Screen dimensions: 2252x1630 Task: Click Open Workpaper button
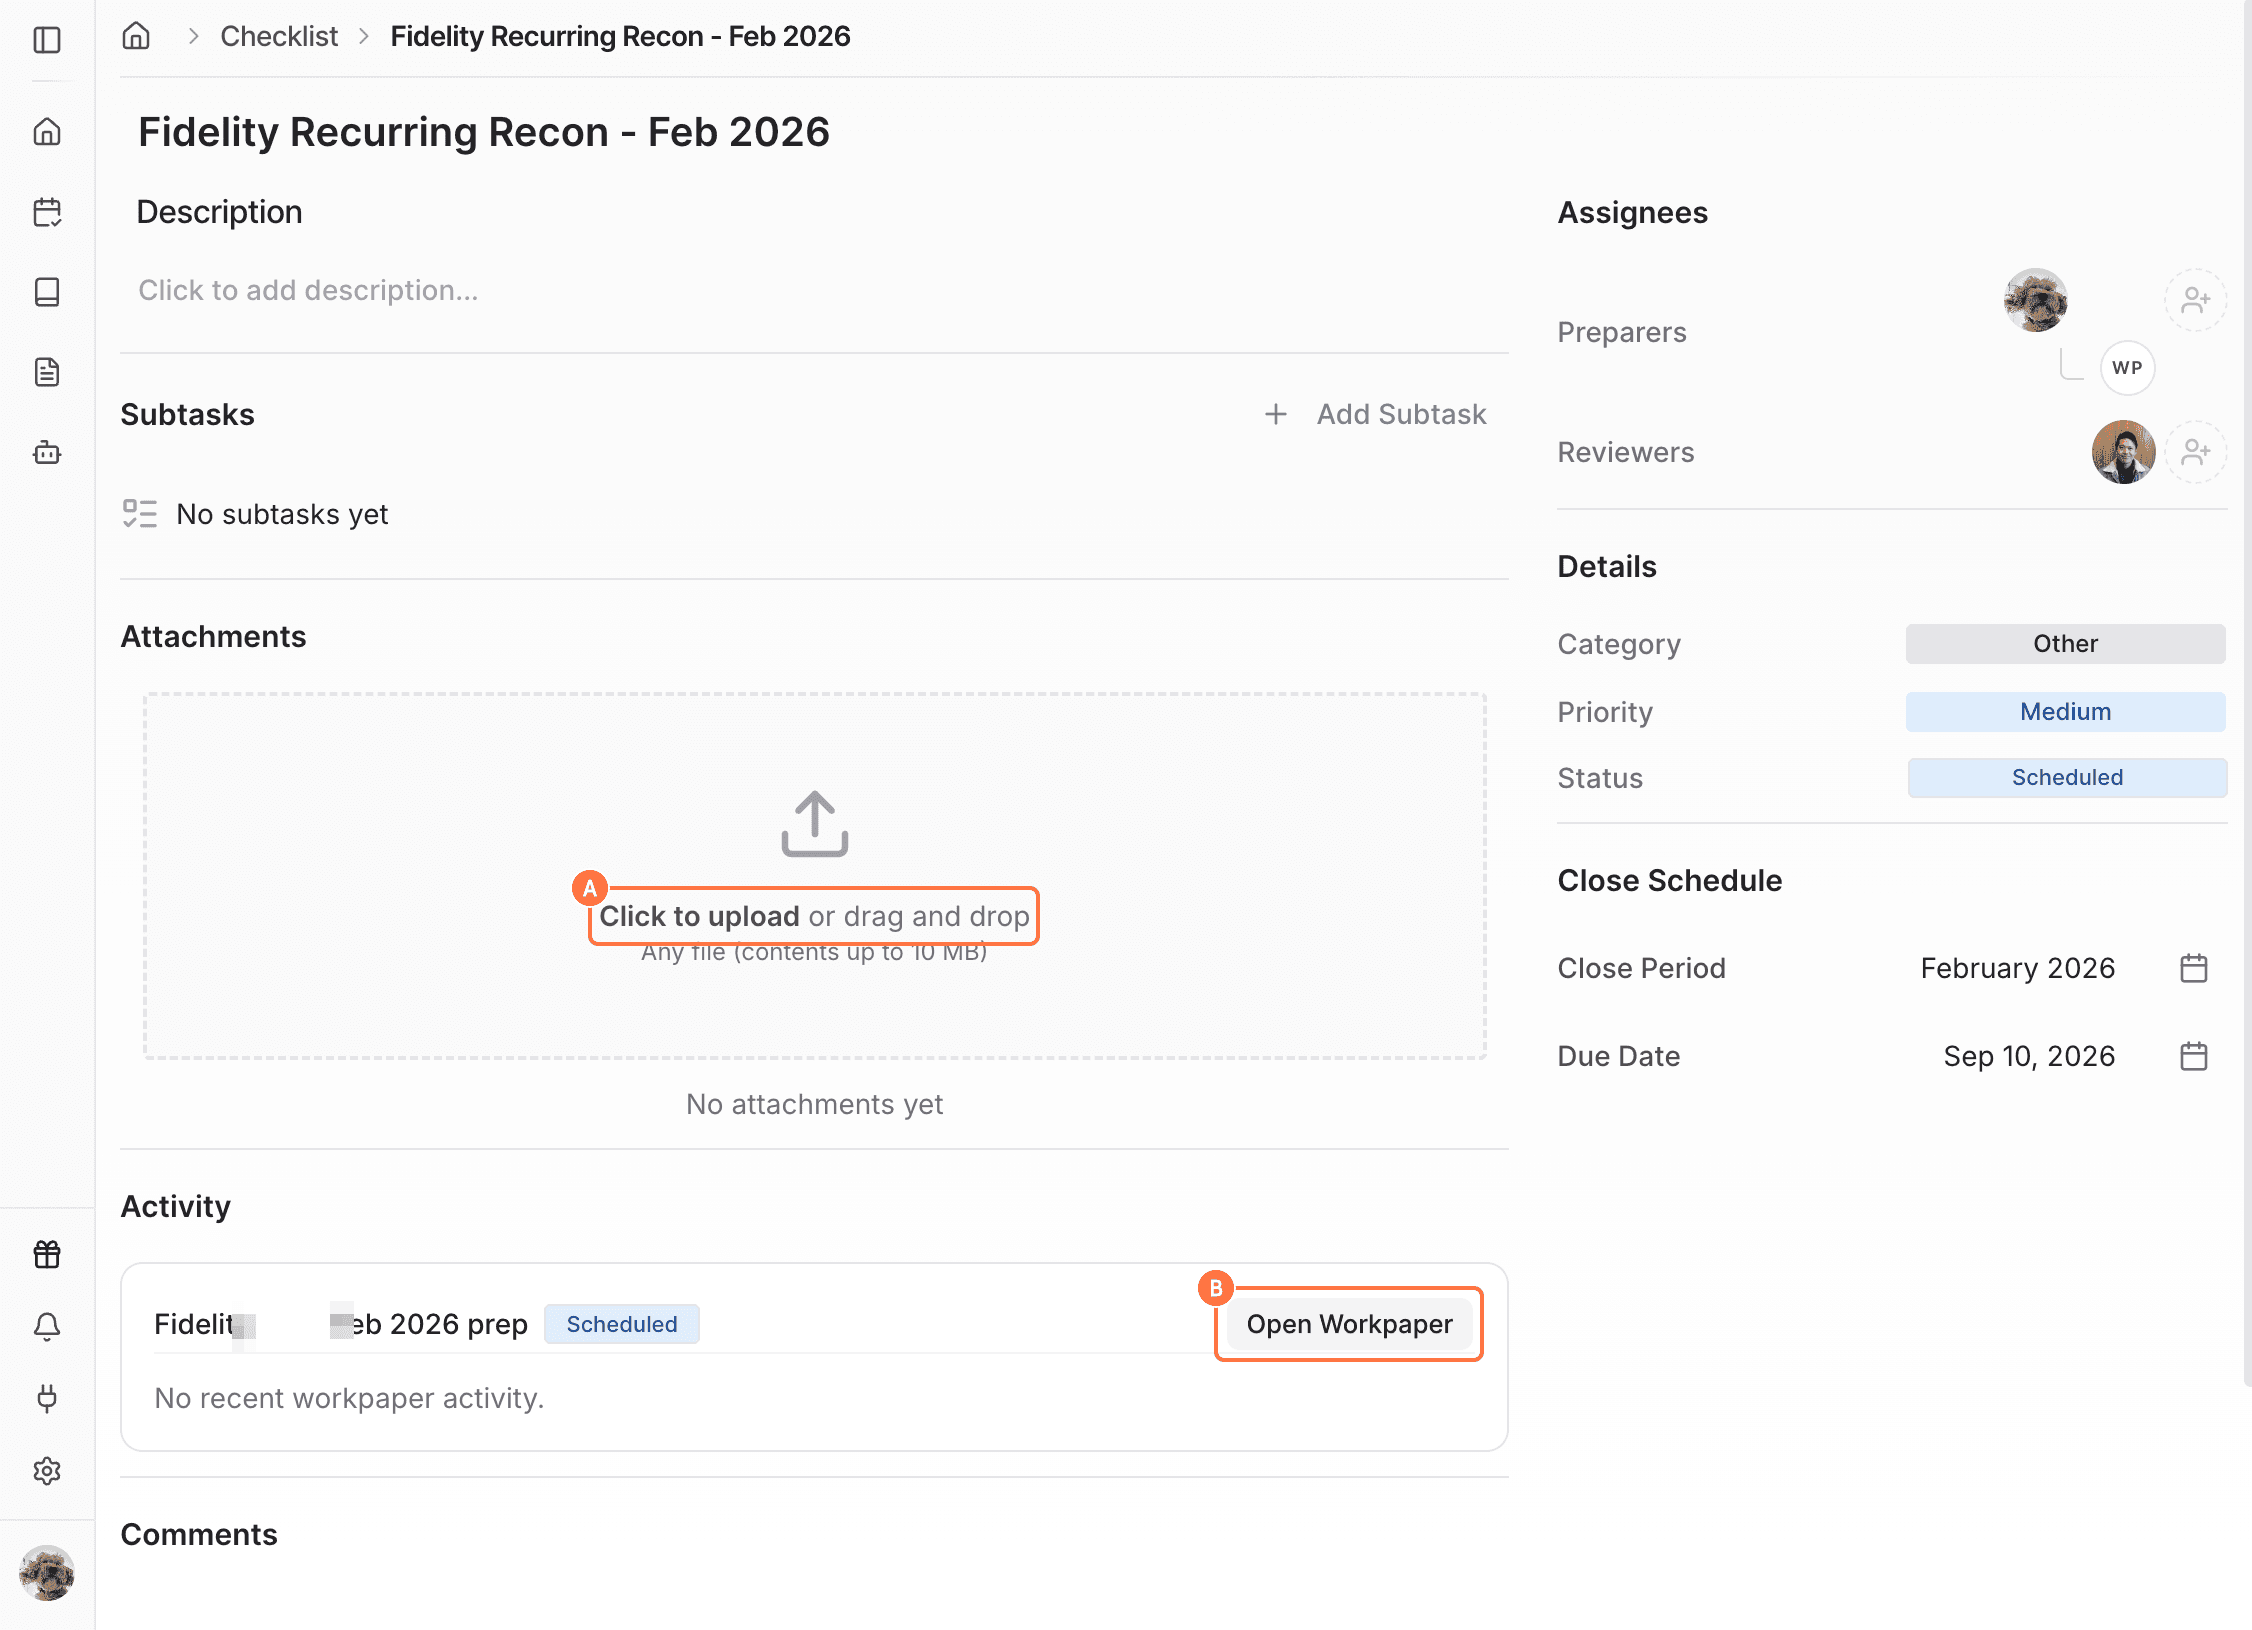tap(1349, 1324)
